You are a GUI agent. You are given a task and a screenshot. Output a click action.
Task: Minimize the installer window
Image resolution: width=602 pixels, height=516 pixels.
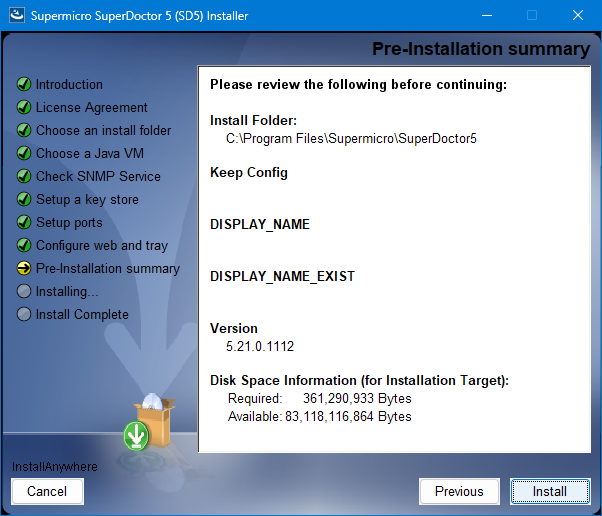(x=486, y=15)
